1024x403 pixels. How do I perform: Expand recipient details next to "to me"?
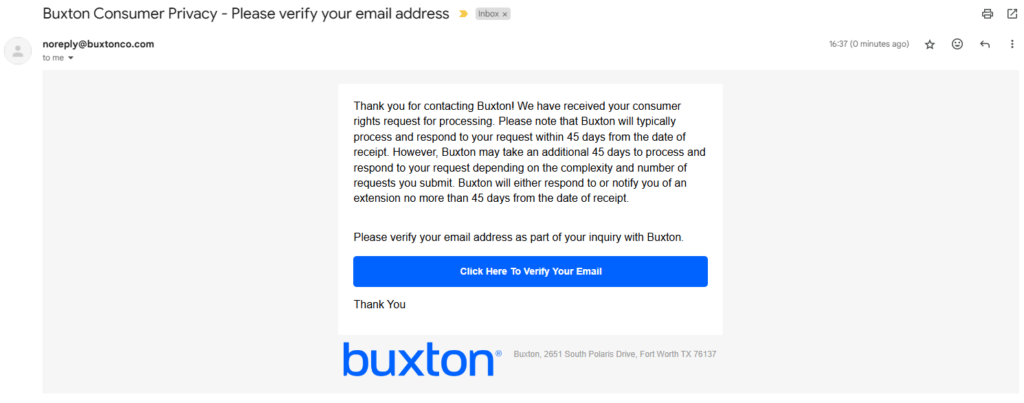pos(71,58)
